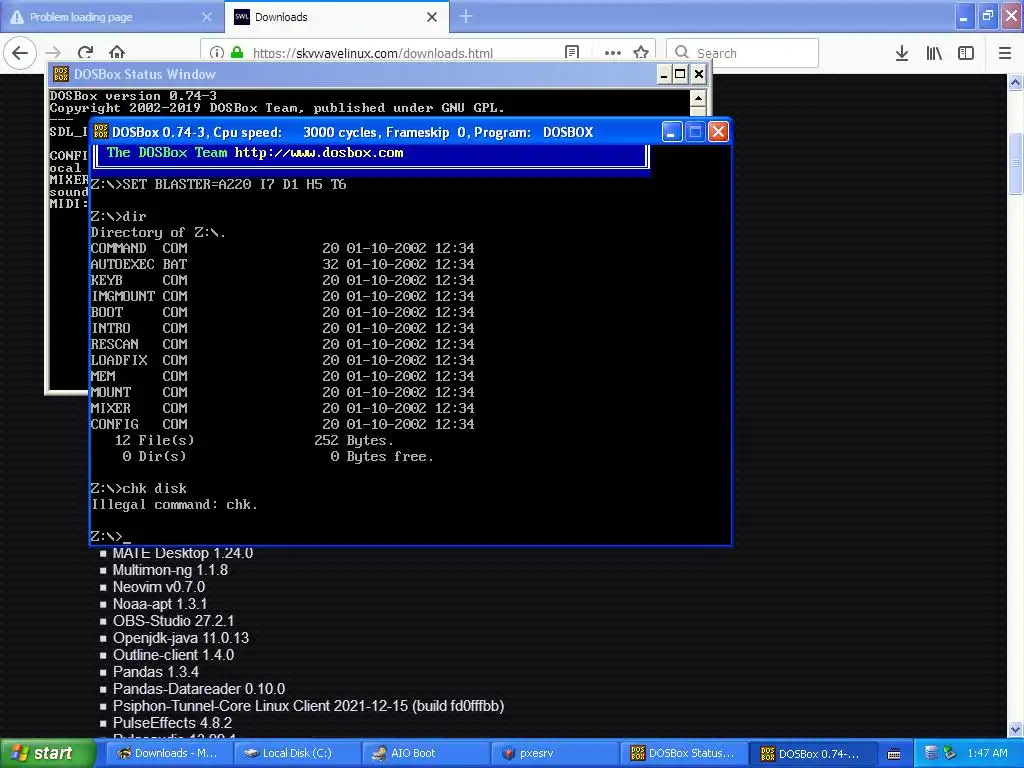Activate DOSBox Status taskbar button

pyautogui.click(x=682, y=753)
